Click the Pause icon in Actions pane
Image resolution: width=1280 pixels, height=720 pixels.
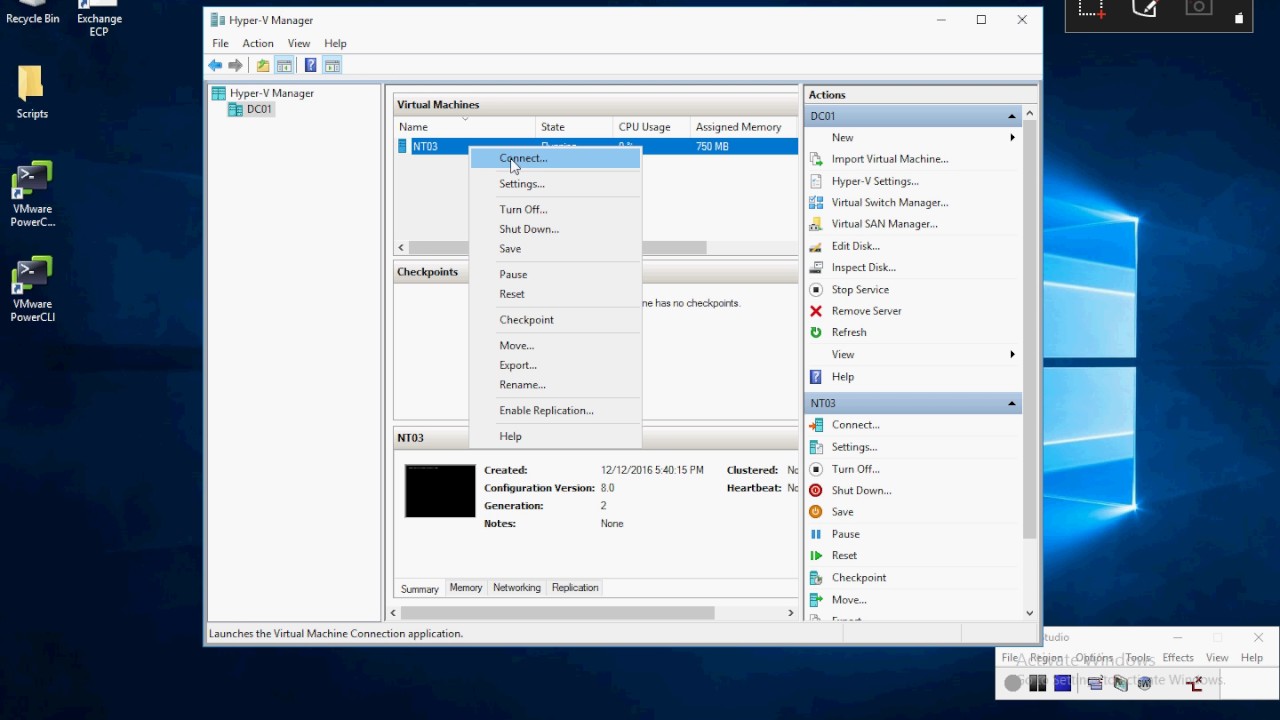pos(816,534)
